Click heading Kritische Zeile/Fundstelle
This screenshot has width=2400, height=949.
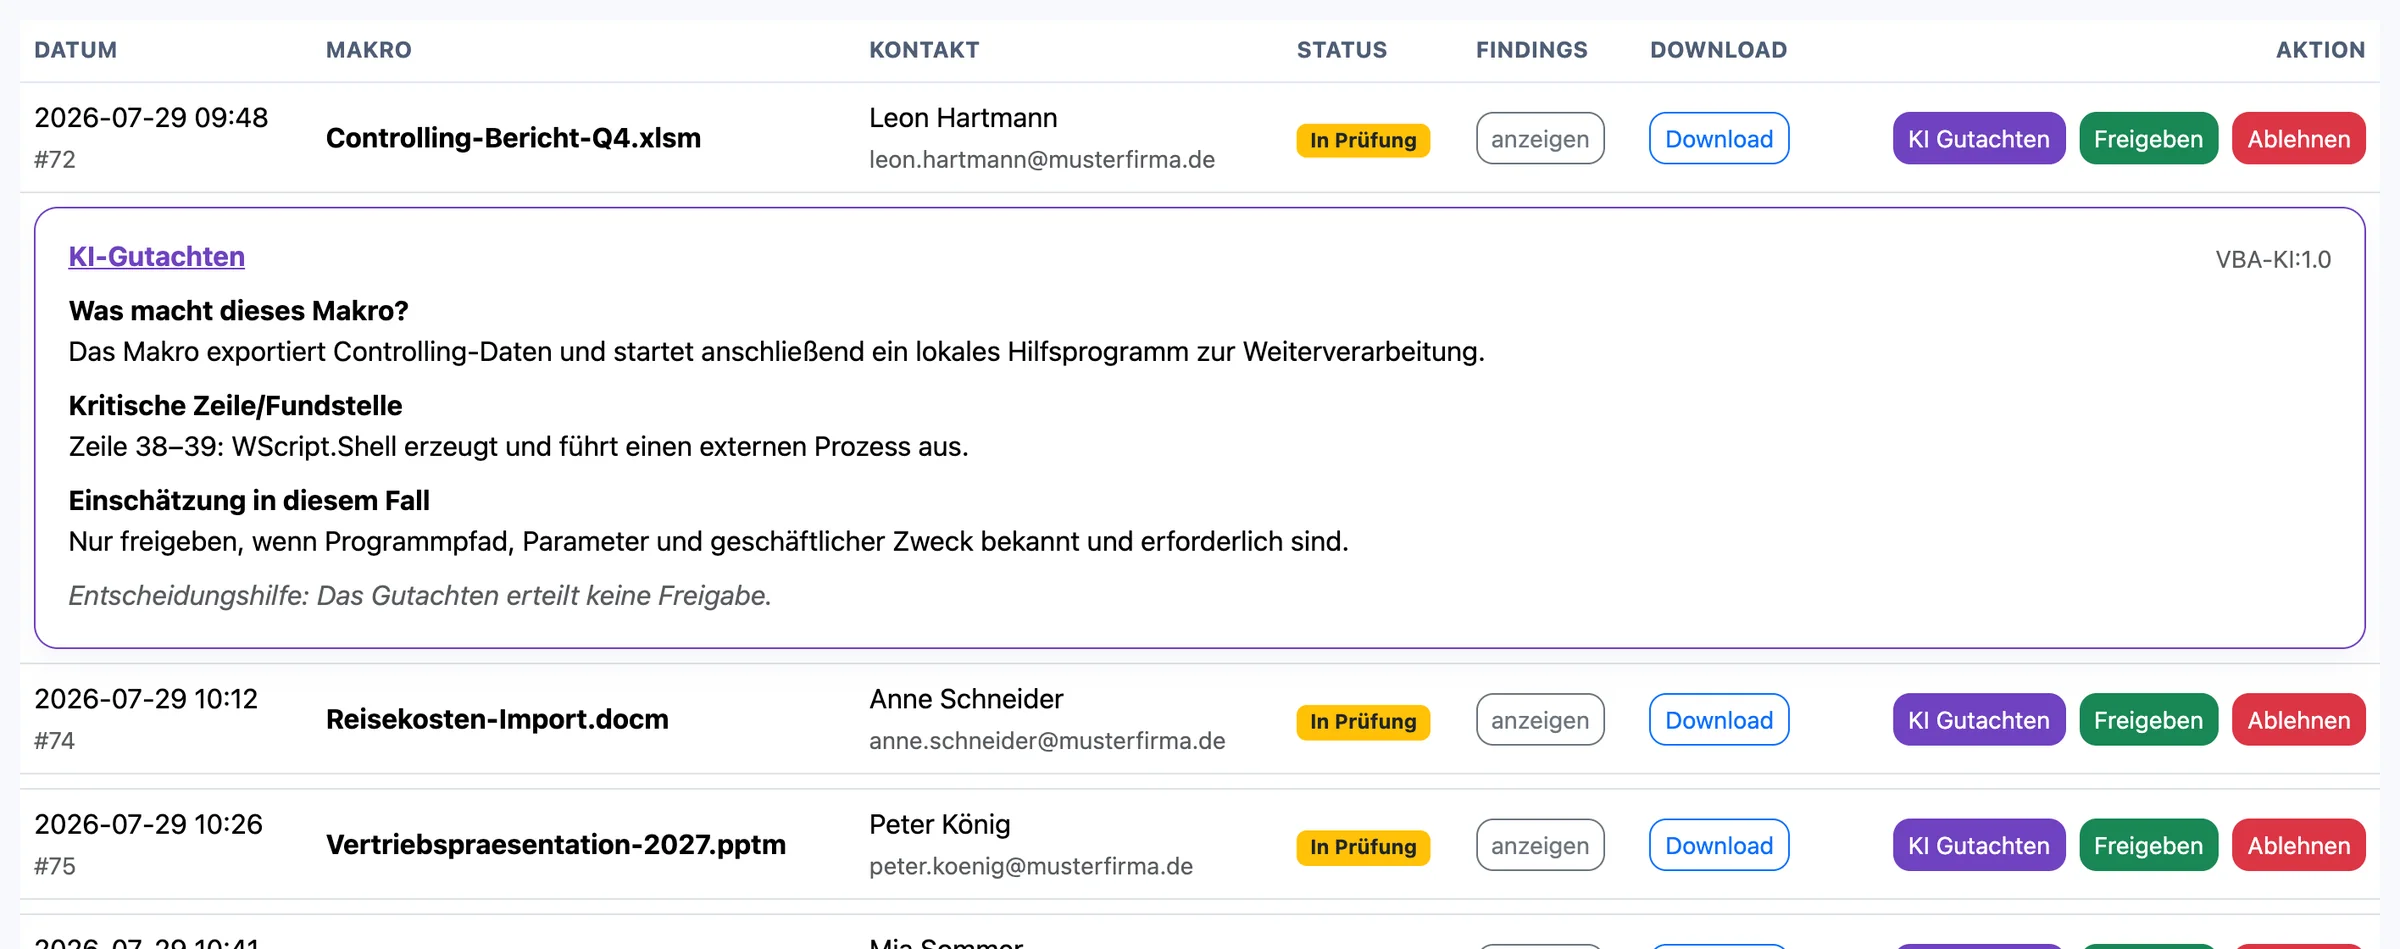pyautogui.click(x=235, y=406)
